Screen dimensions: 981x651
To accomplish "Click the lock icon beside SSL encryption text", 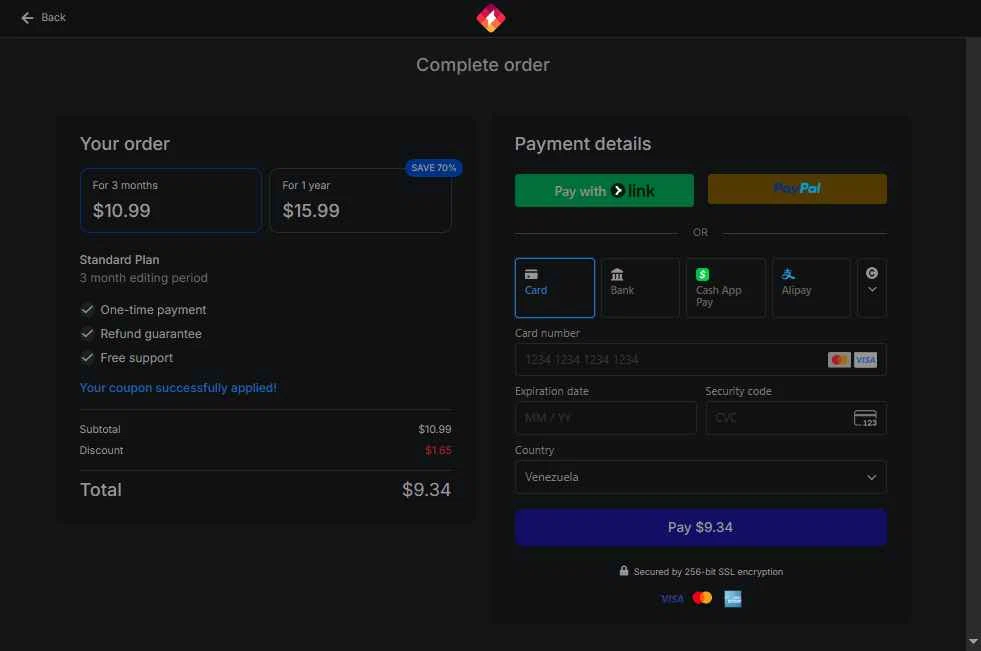I will 624,570.
